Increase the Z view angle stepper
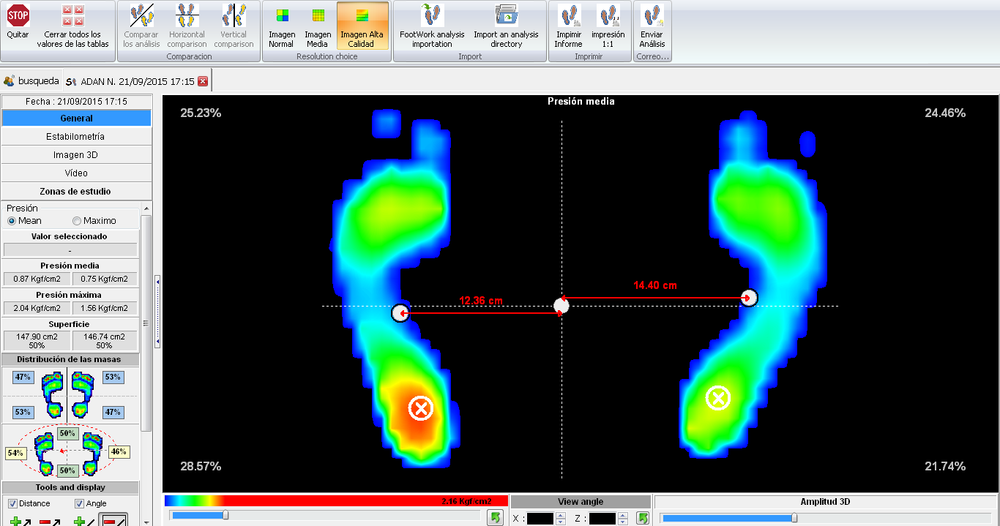Screen dimensions: 1000x526 click(x=623, y=515)
